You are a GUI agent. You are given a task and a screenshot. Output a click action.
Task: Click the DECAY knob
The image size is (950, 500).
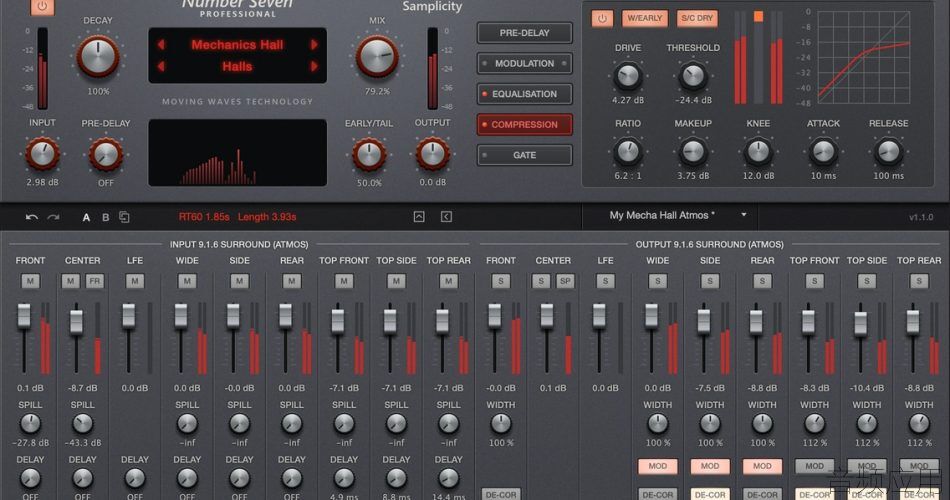click(x=98, y=56)
